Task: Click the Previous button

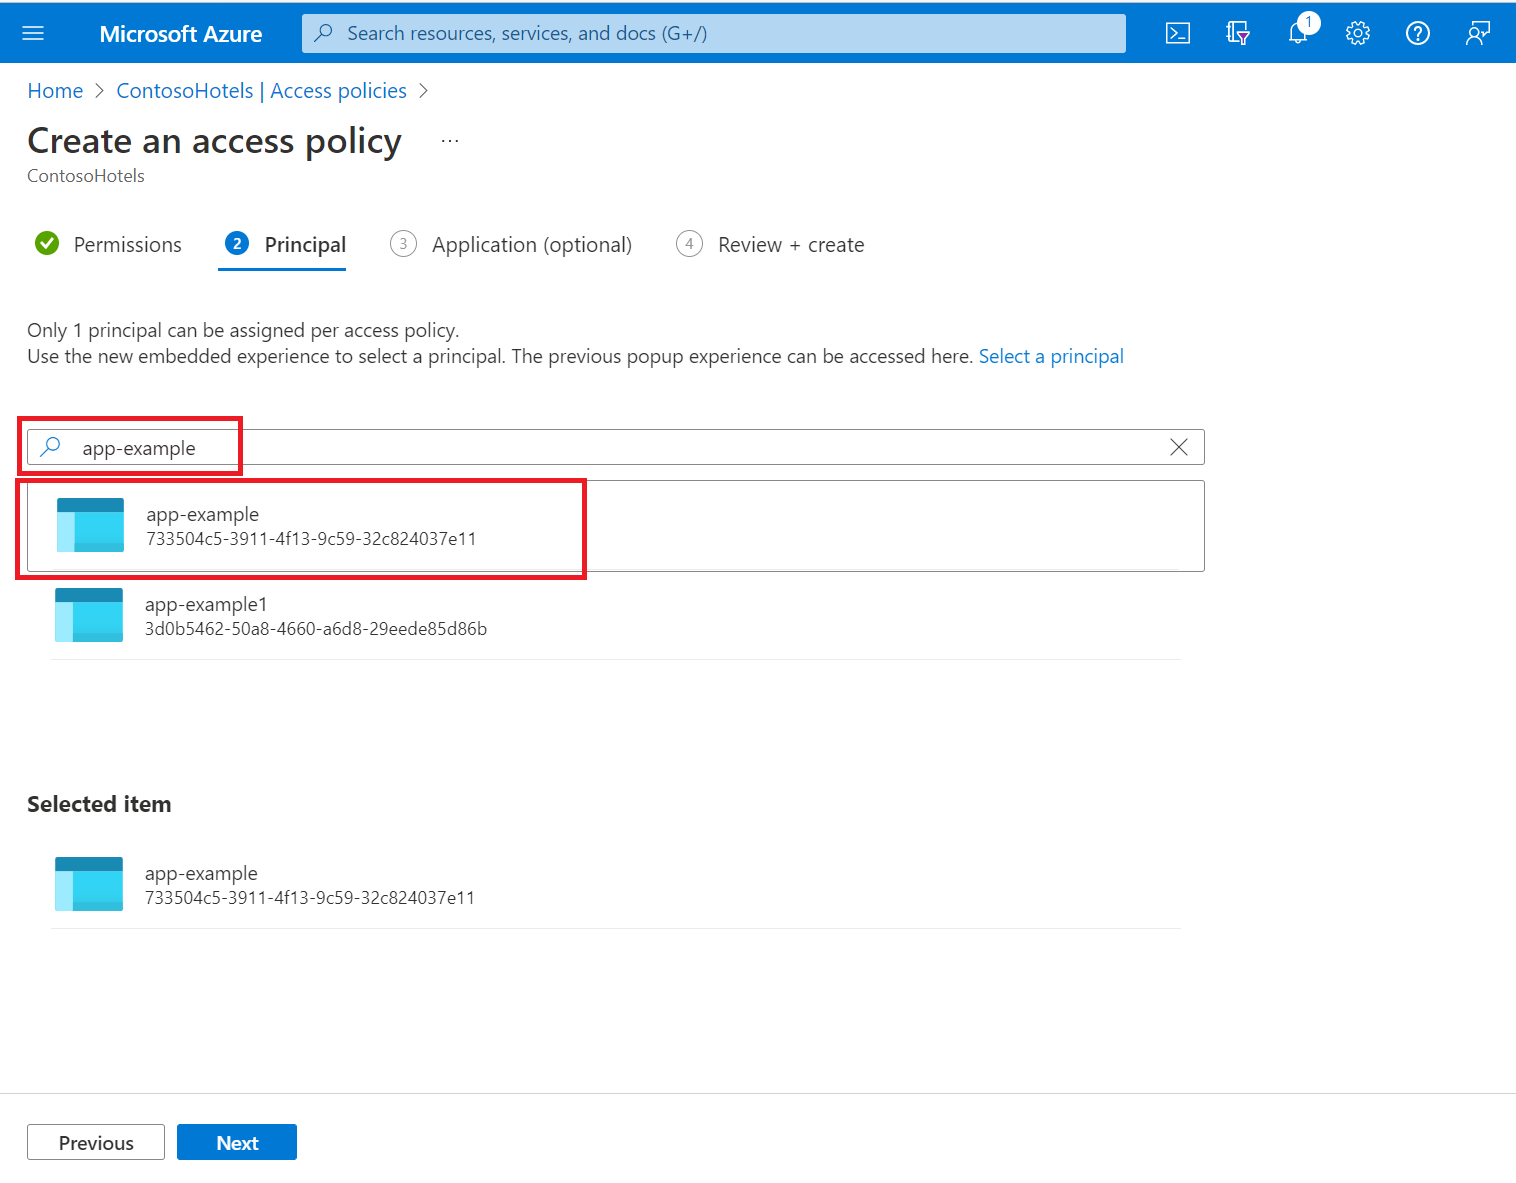Action: [95, 1142]
